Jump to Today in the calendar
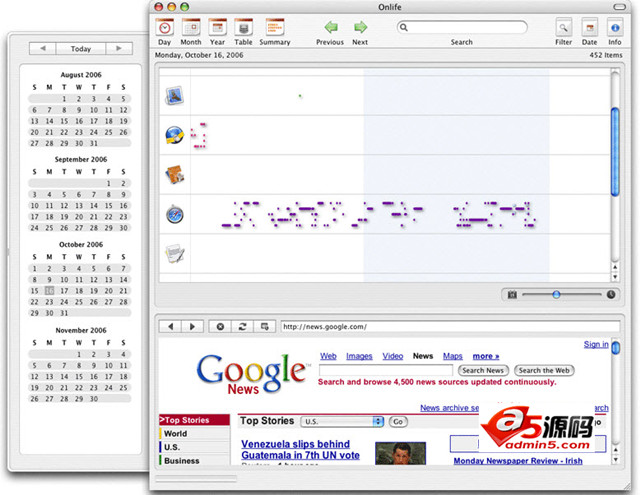Image resolution: width=640 pixels, height=495 pixels. pos(81,49)
